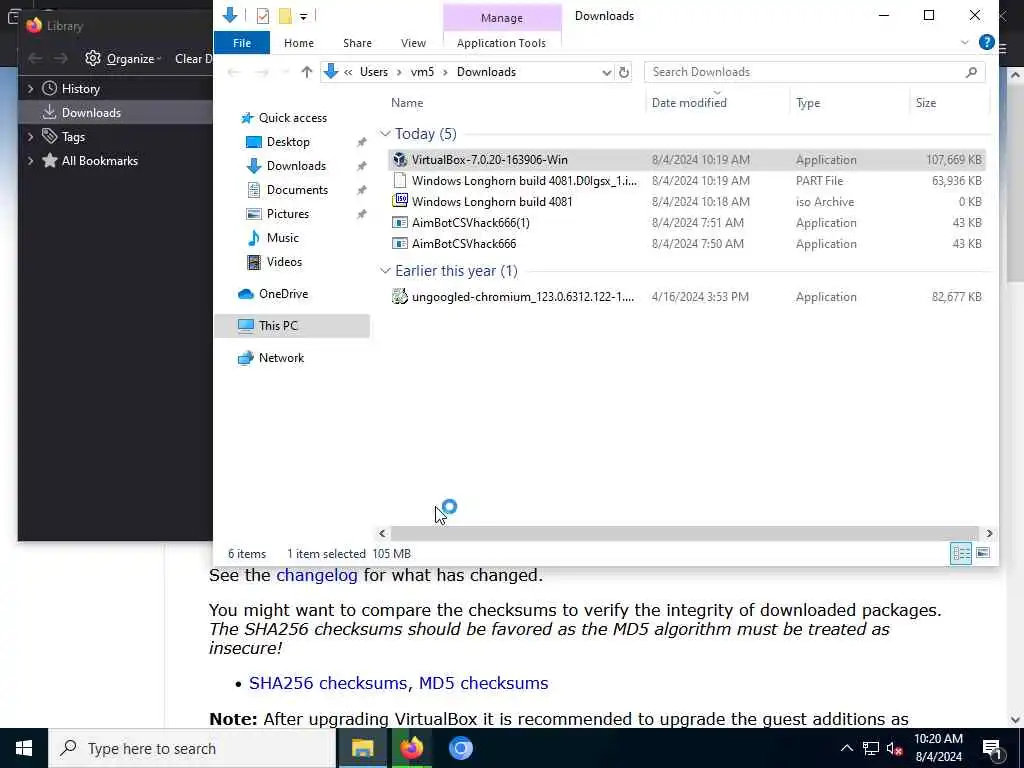Click the Manage contextual tab
This screenshot has height=768, width=1024.
(502, 18)
